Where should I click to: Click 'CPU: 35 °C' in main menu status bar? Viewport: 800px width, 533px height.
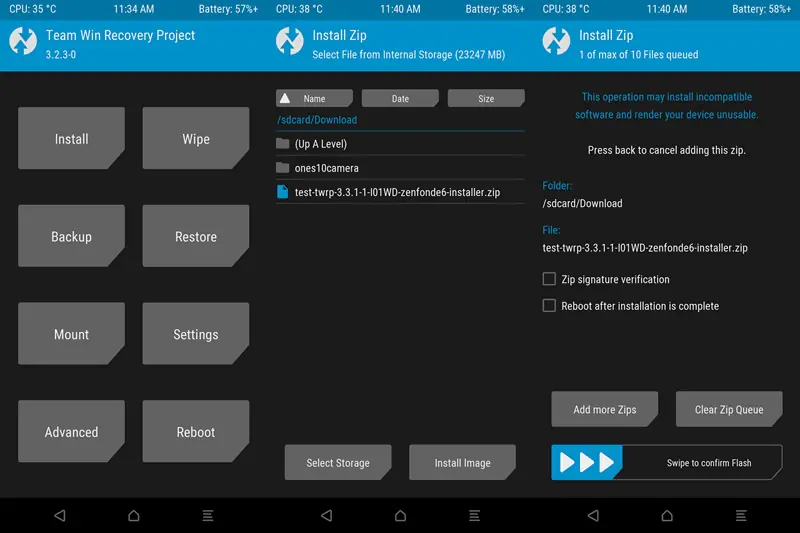pos(33,9)
